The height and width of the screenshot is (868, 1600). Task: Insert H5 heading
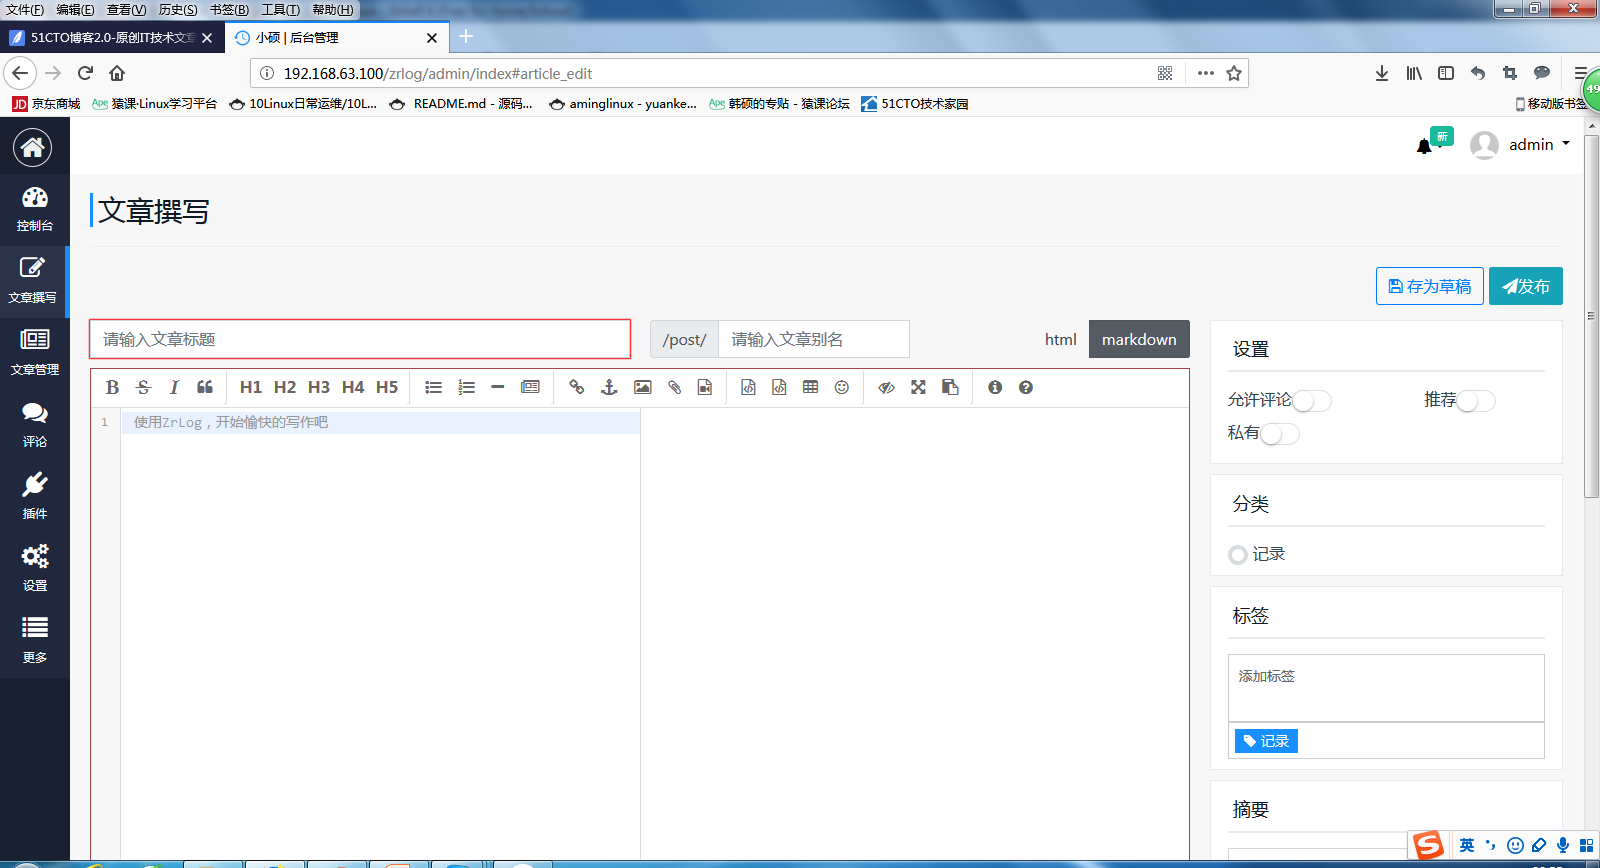pyautogui.click(x=387, y=387)
